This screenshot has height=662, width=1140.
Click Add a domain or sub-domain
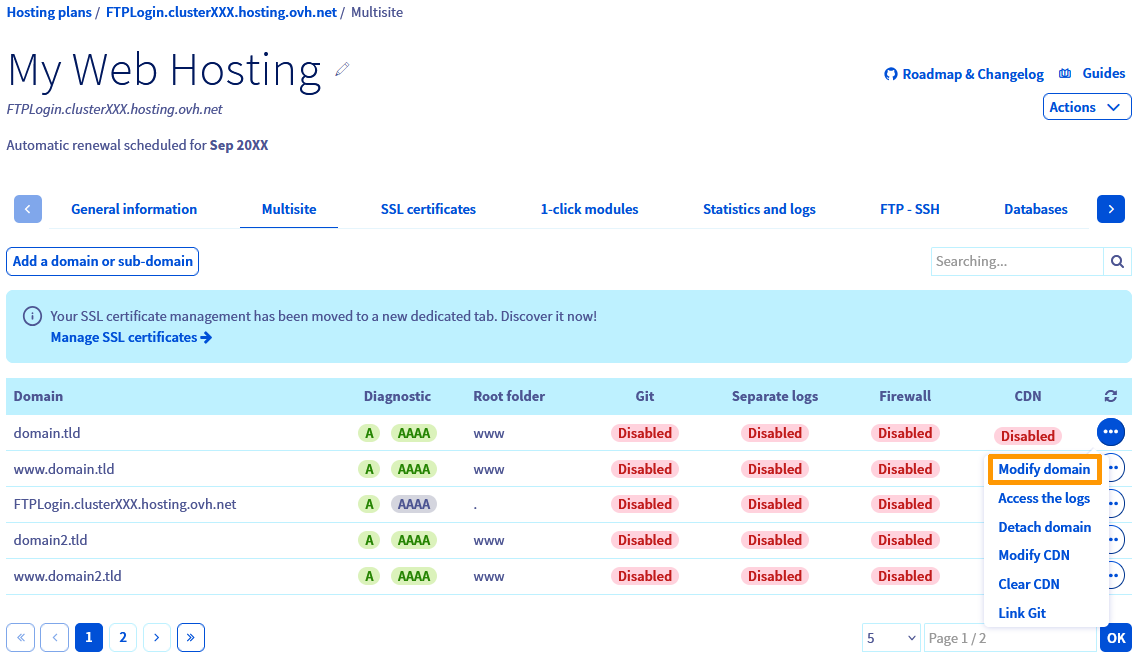point(102,261)
